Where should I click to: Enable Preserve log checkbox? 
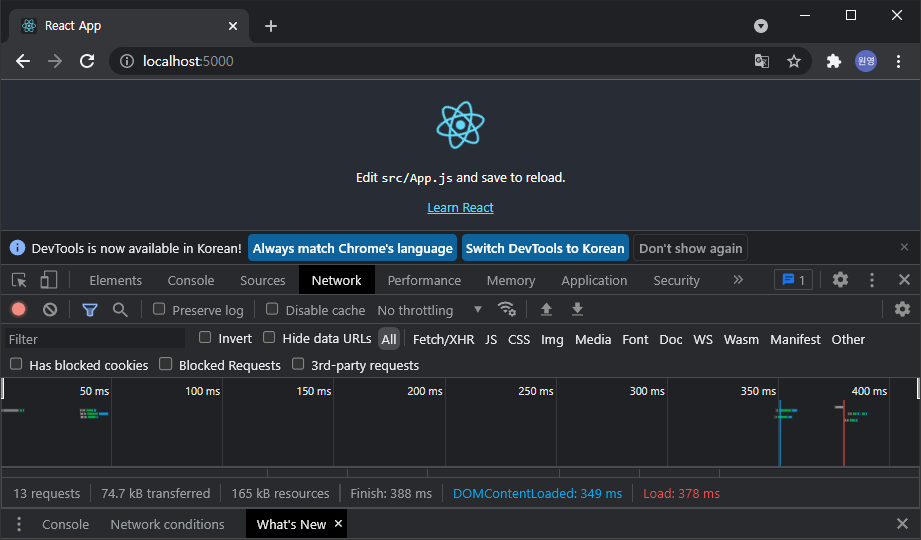(159, 308)
